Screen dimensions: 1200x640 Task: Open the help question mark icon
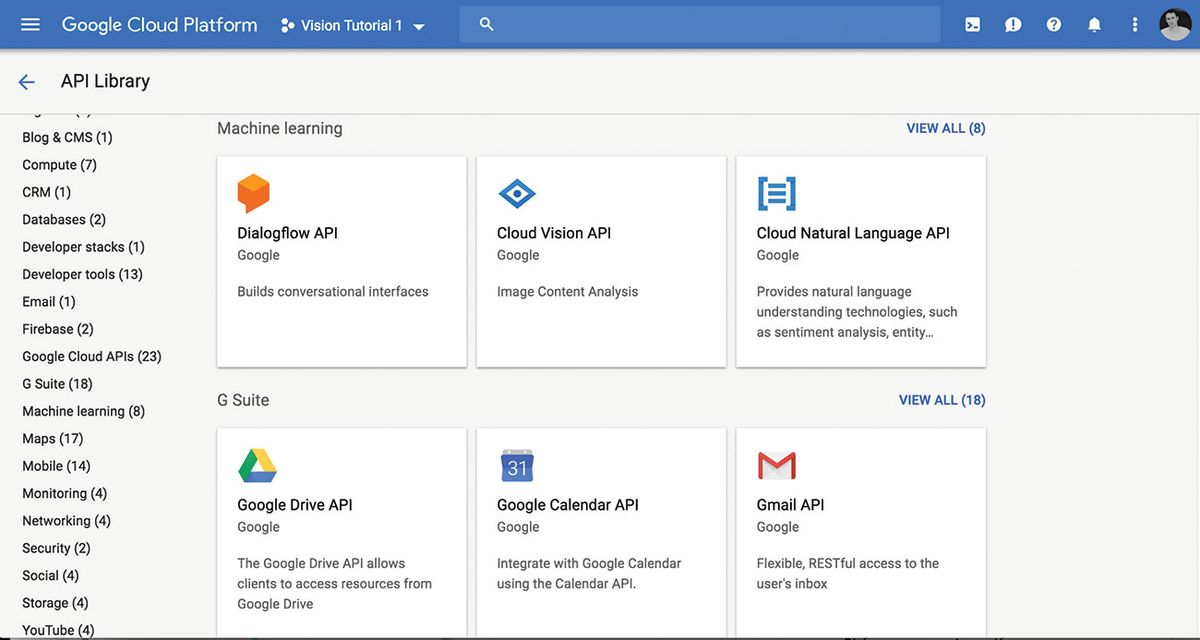[1053, 23]
